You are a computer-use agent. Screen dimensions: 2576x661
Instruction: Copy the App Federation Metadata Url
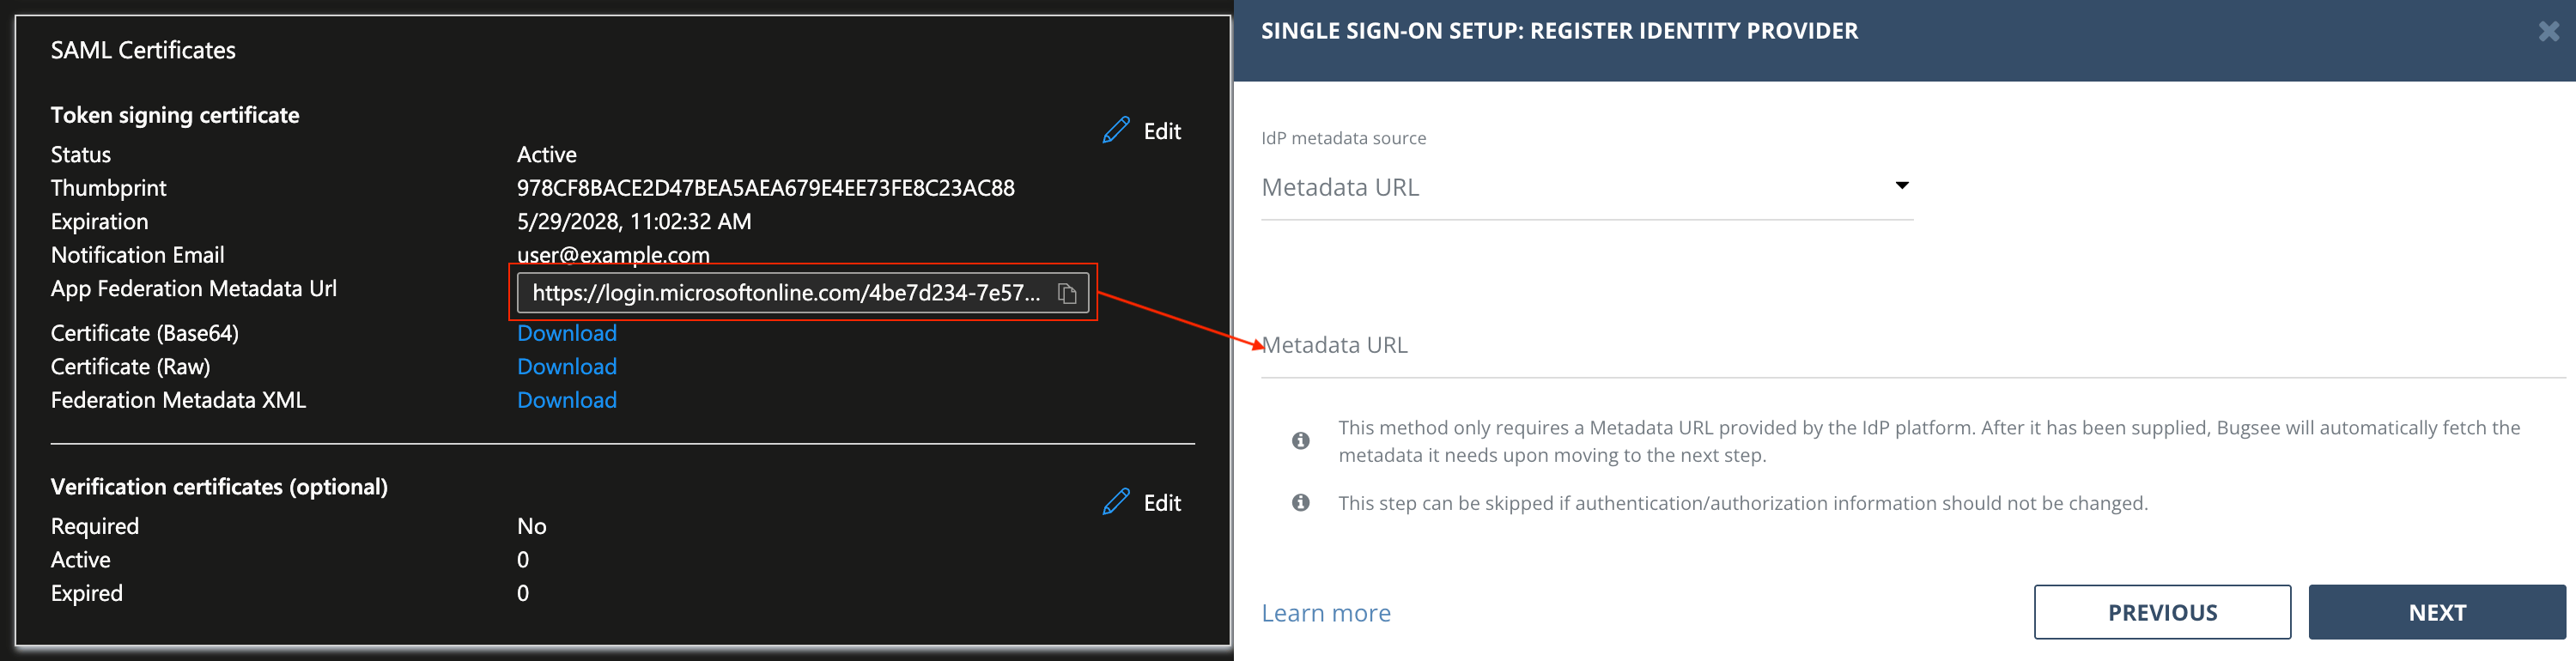click(x=1067, y=293)
